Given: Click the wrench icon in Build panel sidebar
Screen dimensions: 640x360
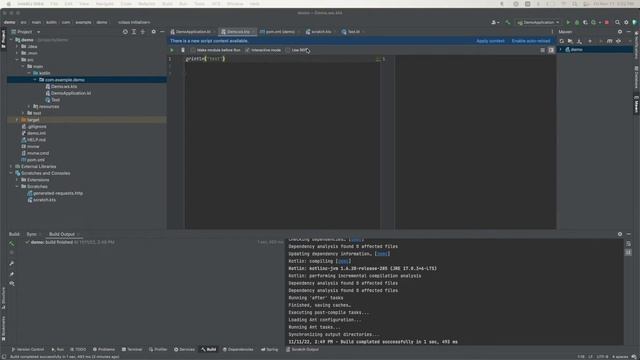Looking at the screenshot, I should coord(12,264).
